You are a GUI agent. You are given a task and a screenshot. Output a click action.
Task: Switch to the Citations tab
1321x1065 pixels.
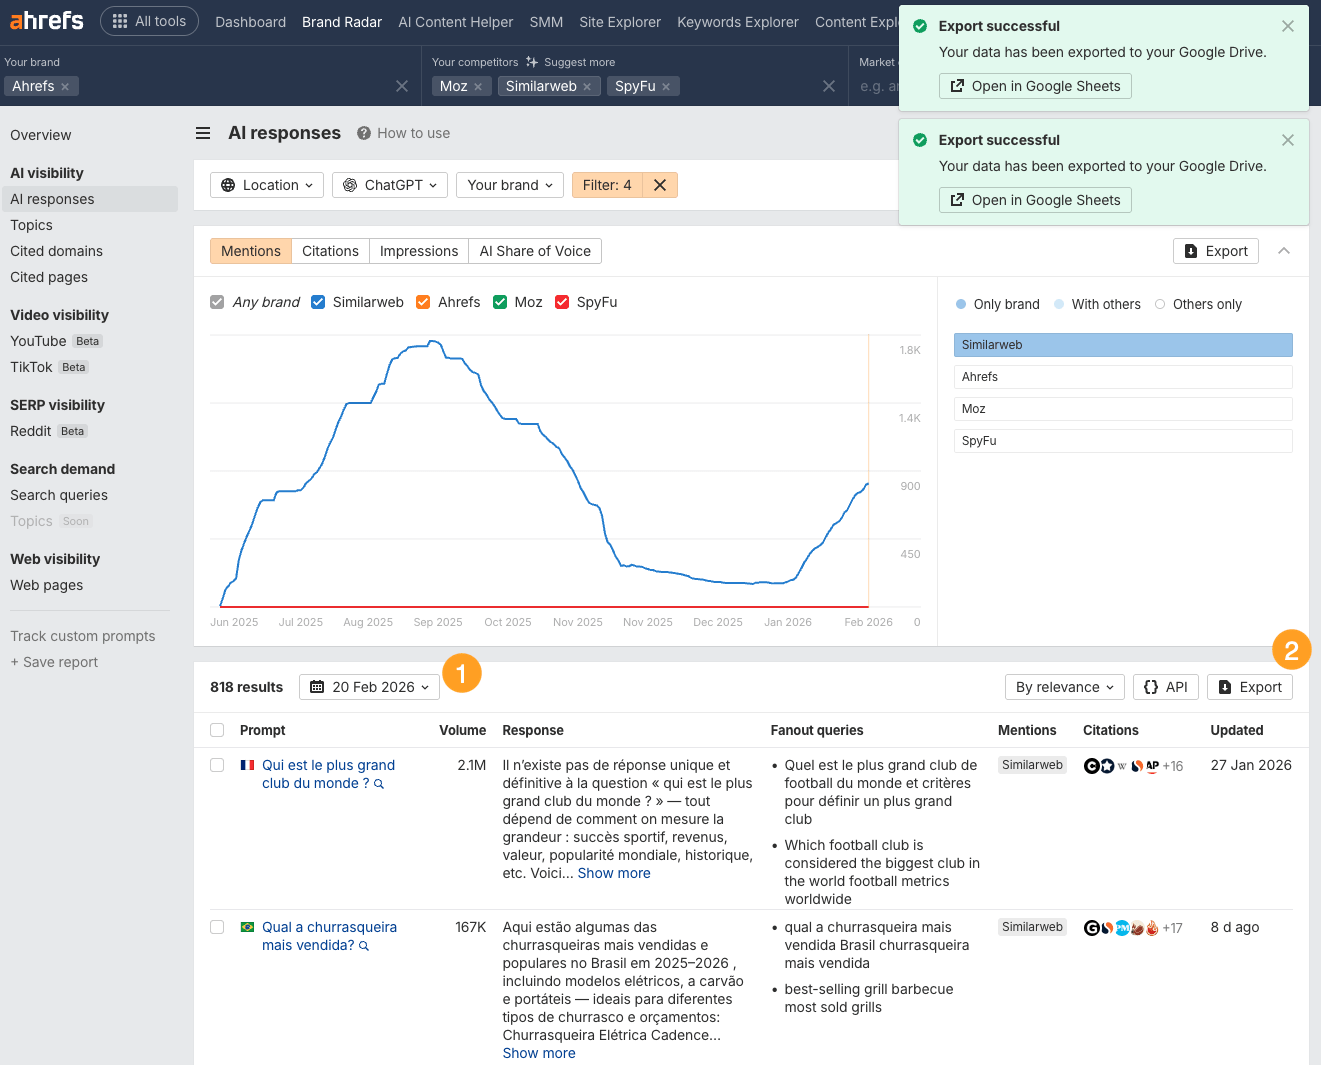click(x=330, y=251)
